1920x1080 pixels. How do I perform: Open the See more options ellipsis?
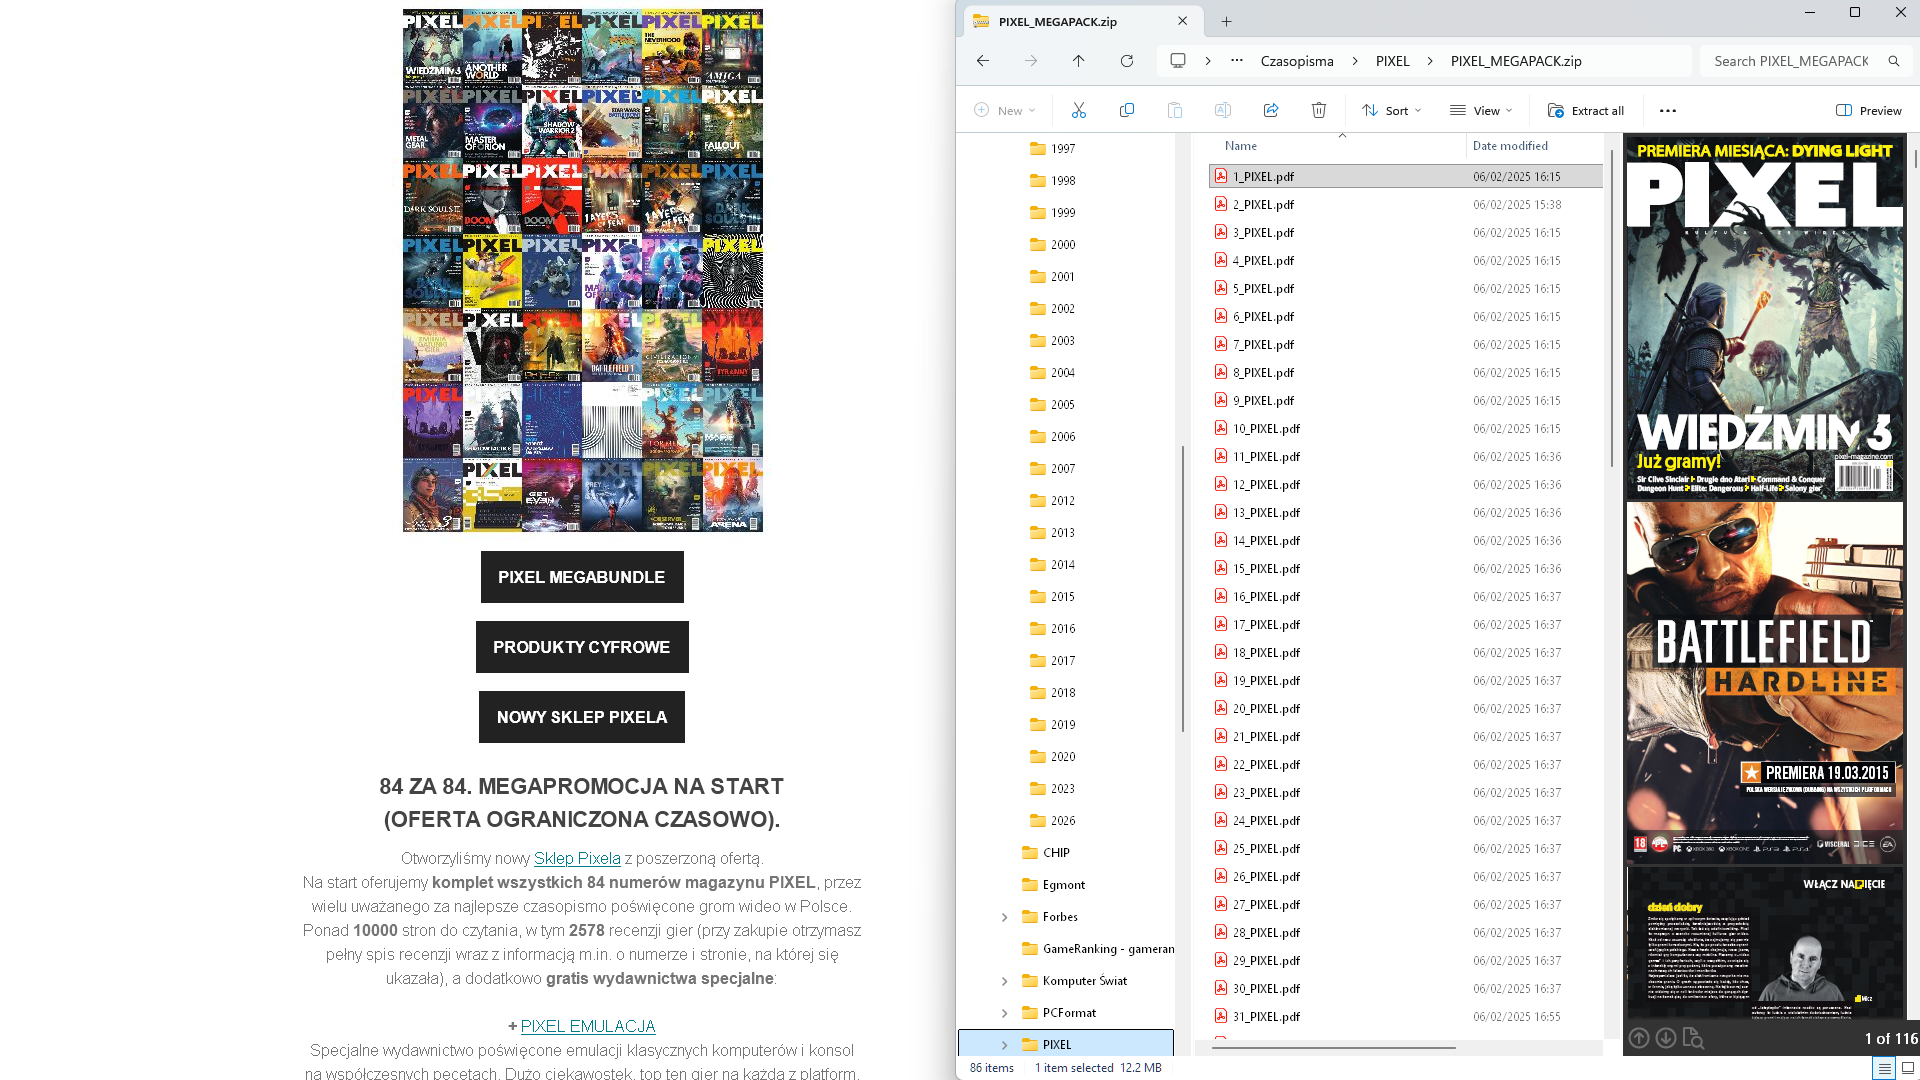[x=1668, y=110]
